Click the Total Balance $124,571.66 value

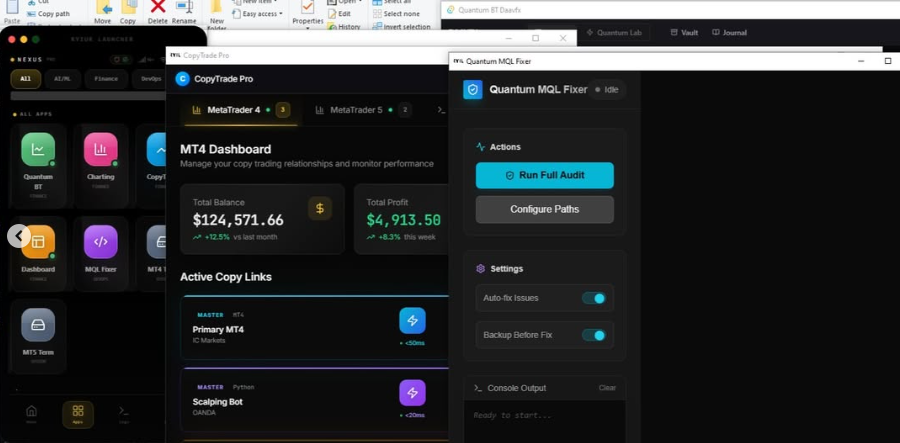238,220
